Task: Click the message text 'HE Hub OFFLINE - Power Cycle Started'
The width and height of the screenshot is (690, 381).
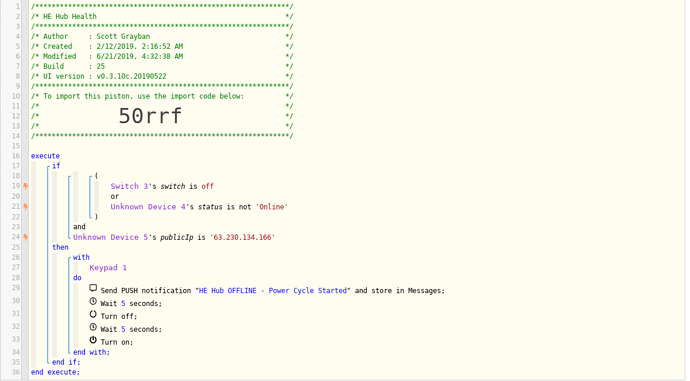Action: click(273, 290)
